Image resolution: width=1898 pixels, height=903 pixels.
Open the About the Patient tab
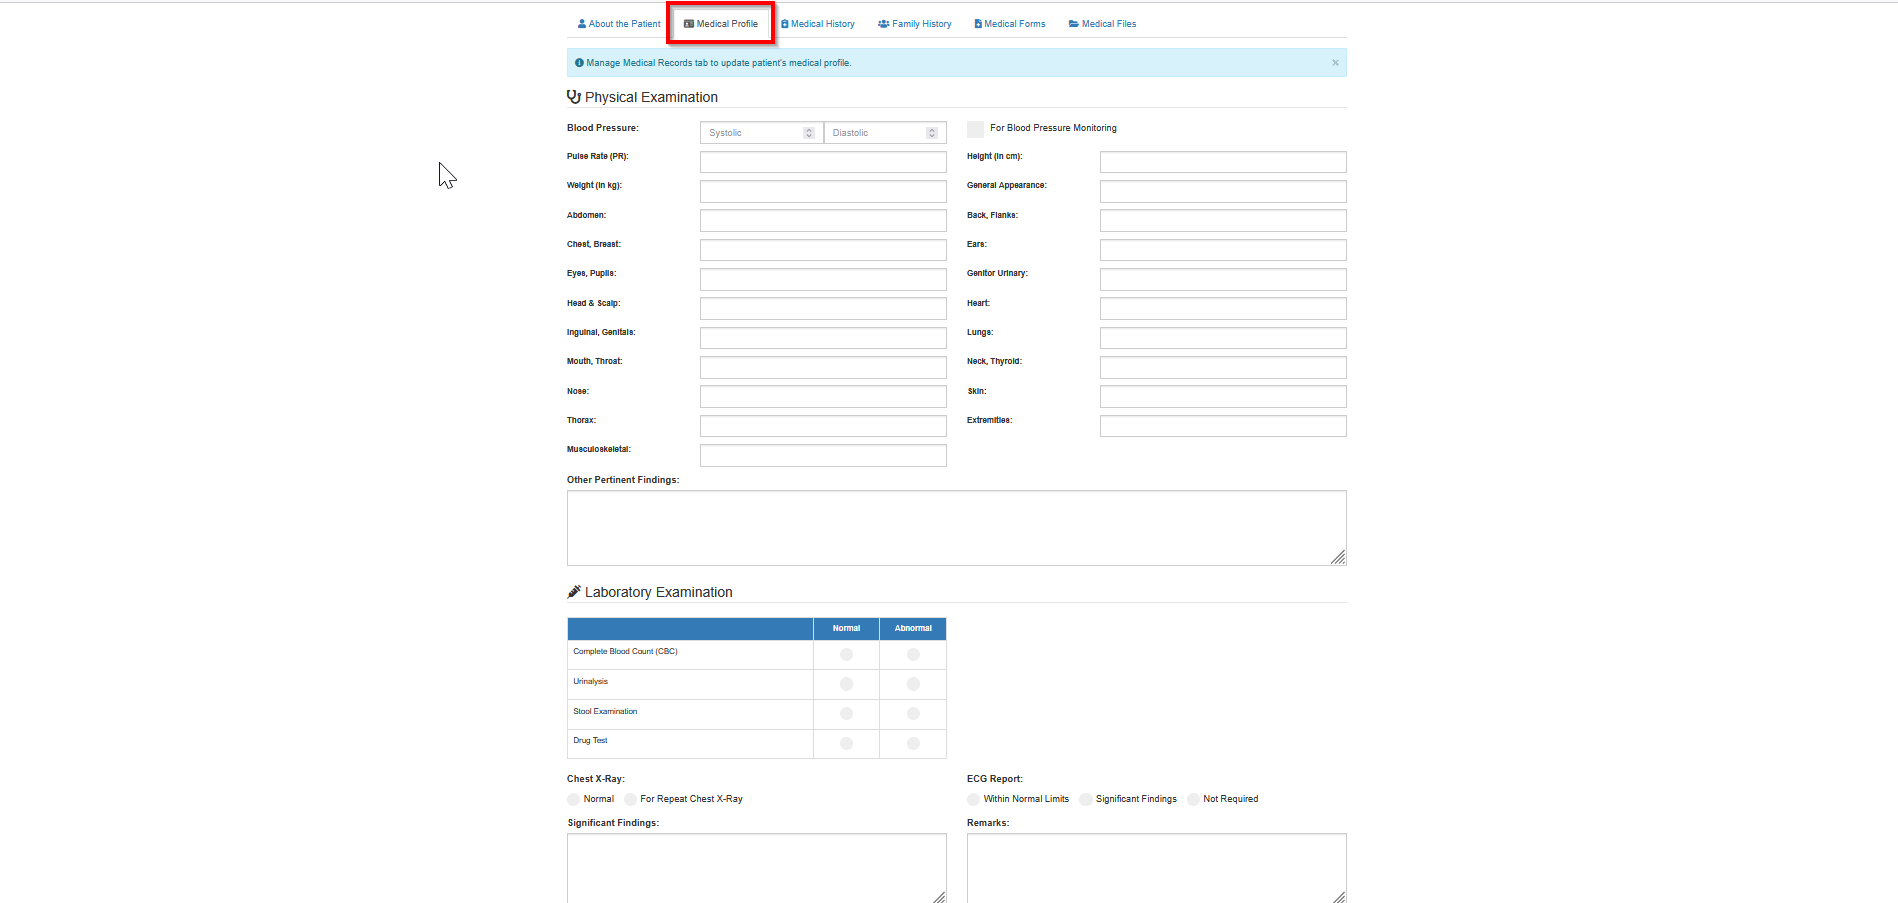(x=619, y=24)
